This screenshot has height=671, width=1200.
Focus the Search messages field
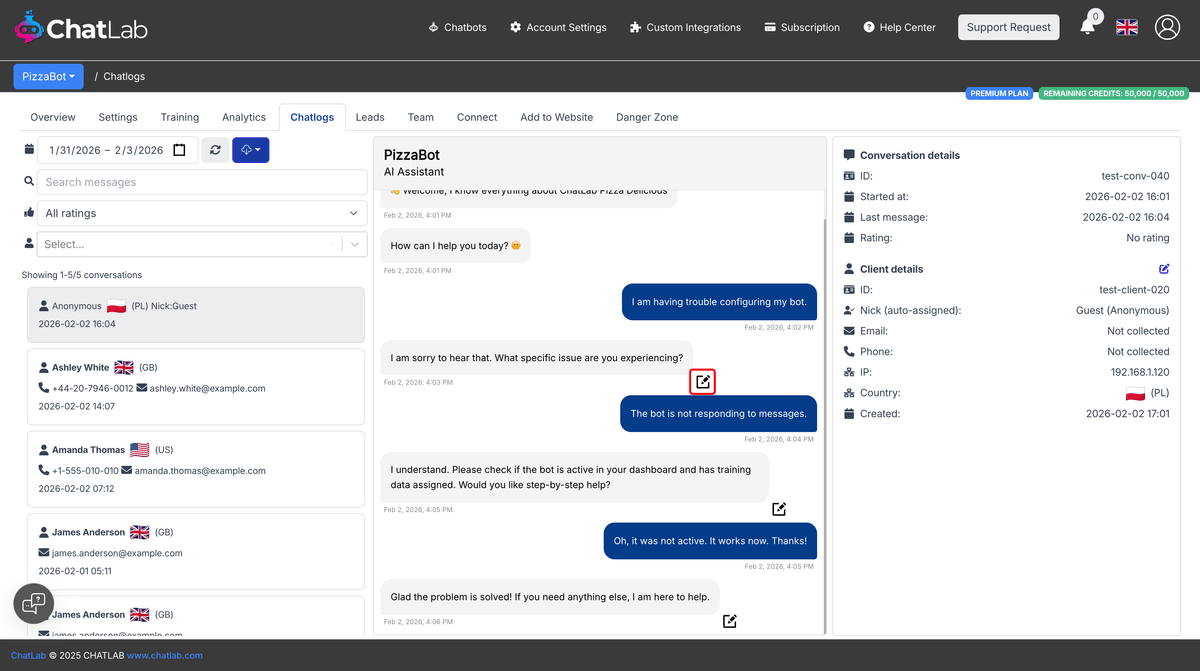tap(202, 182)
